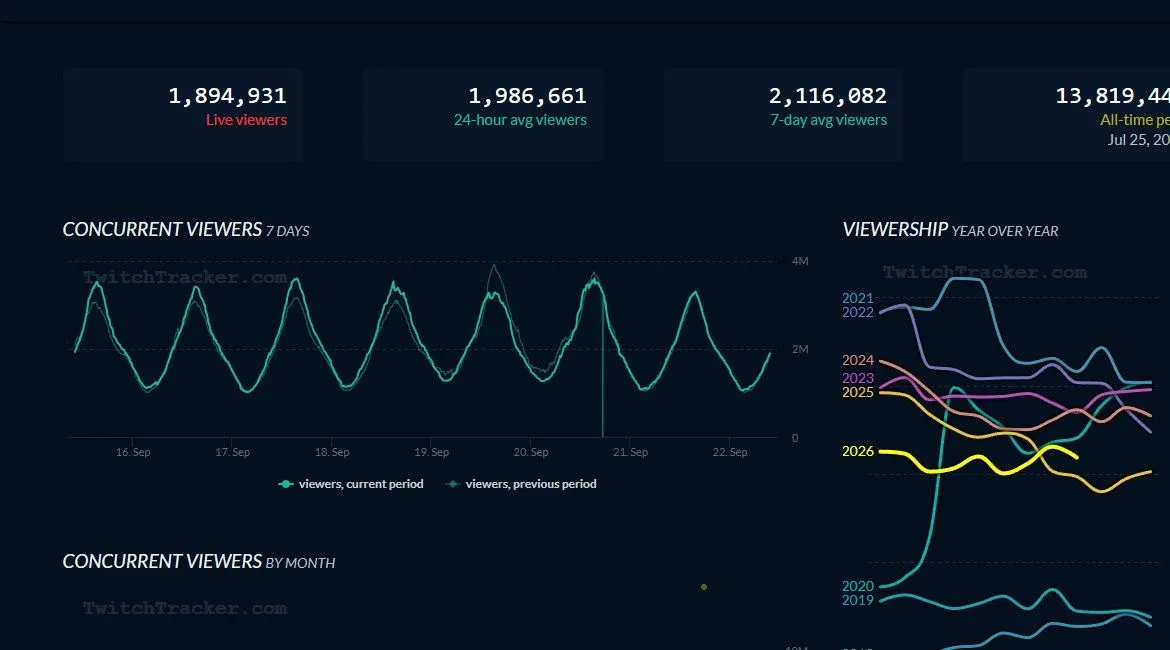Select the 2025 year label
The height and width of the screenshot is (650, 1170).
click(x=857, y=393)
